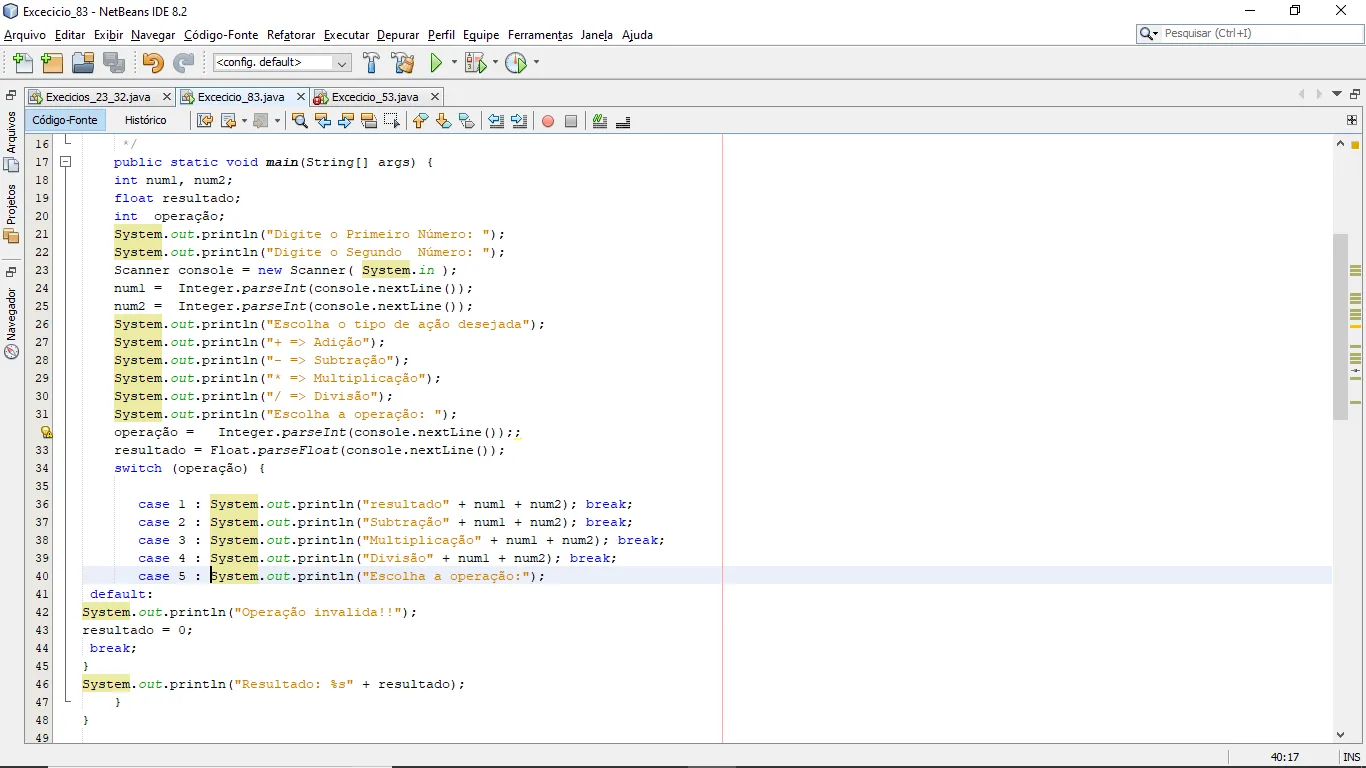The width and height of the screenshot is (1366, 768).
Task: Click the Histórico view button
Action: 146,120
